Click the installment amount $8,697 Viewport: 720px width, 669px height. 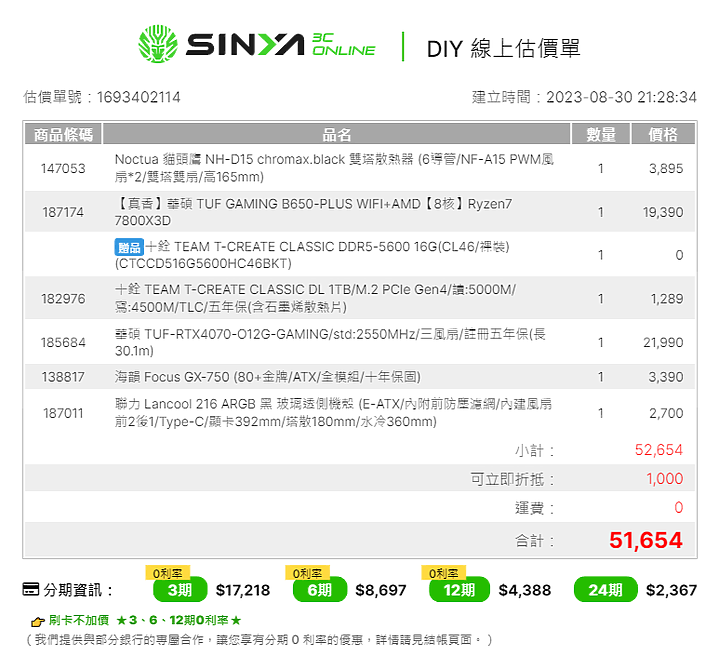(381, 590)
